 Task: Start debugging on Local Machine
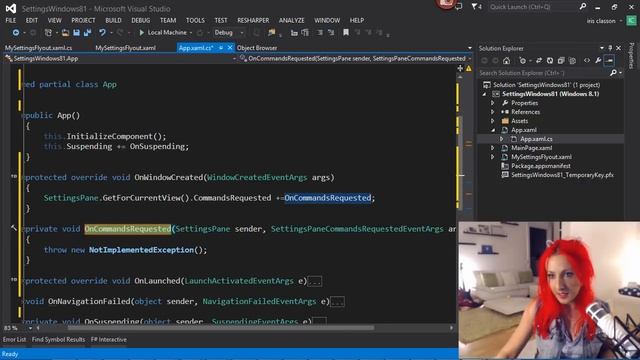(163, 32)
